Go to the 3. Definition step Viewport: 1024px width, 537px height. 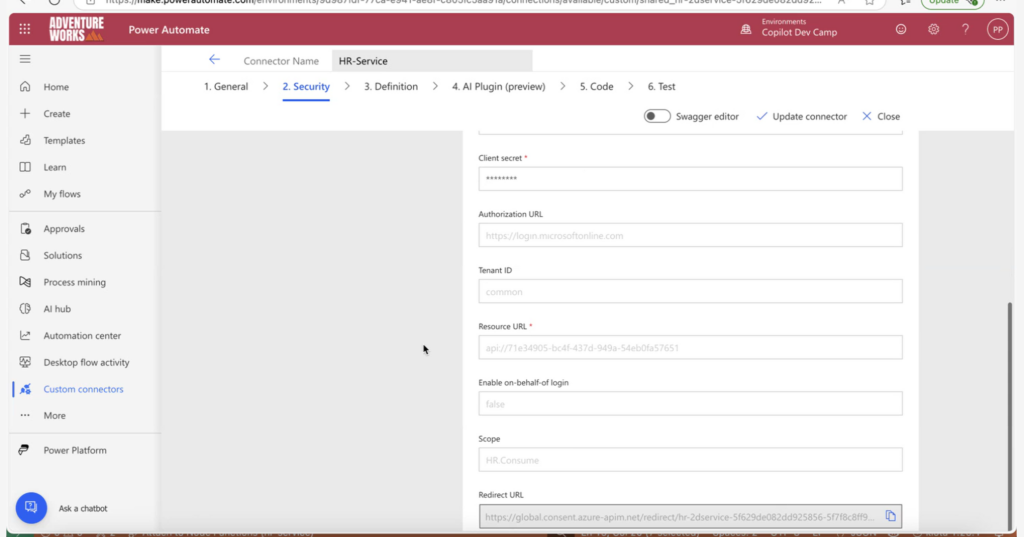click(391, 86)
